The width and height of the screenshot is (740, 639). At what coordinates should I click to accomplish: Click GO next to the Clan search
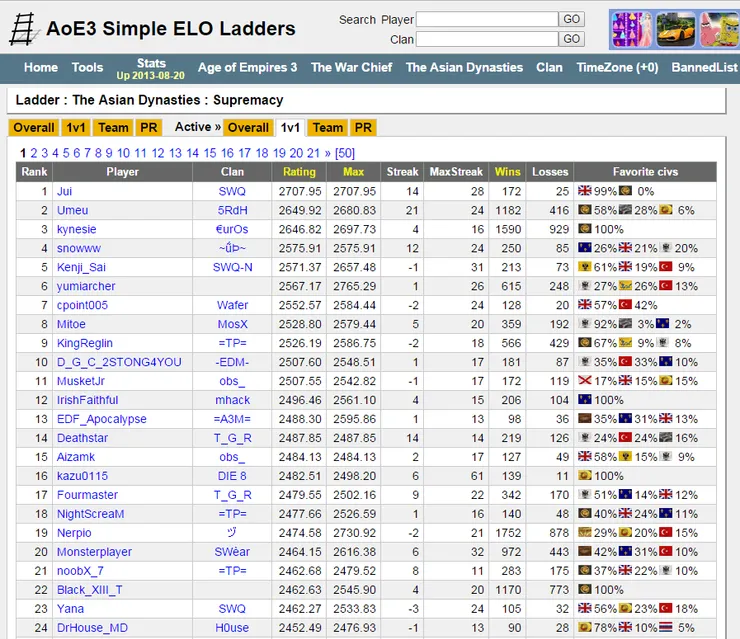pos(572,39)
